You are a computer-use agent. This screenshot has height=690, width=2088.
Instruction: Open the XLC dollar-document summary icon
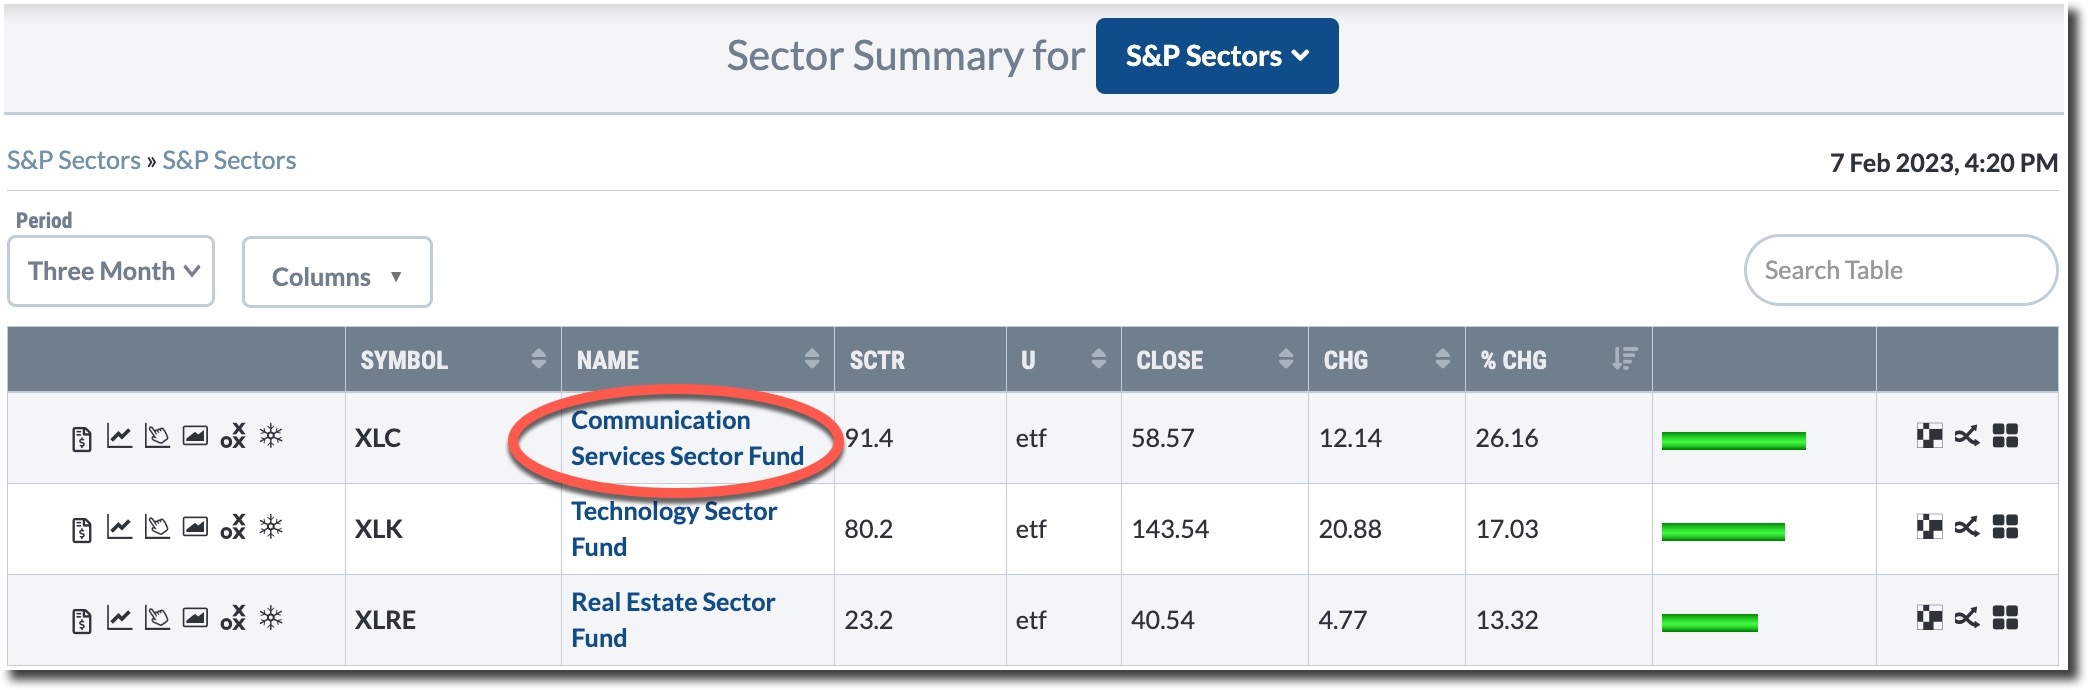pyautogui.click(x=82, y=438)
